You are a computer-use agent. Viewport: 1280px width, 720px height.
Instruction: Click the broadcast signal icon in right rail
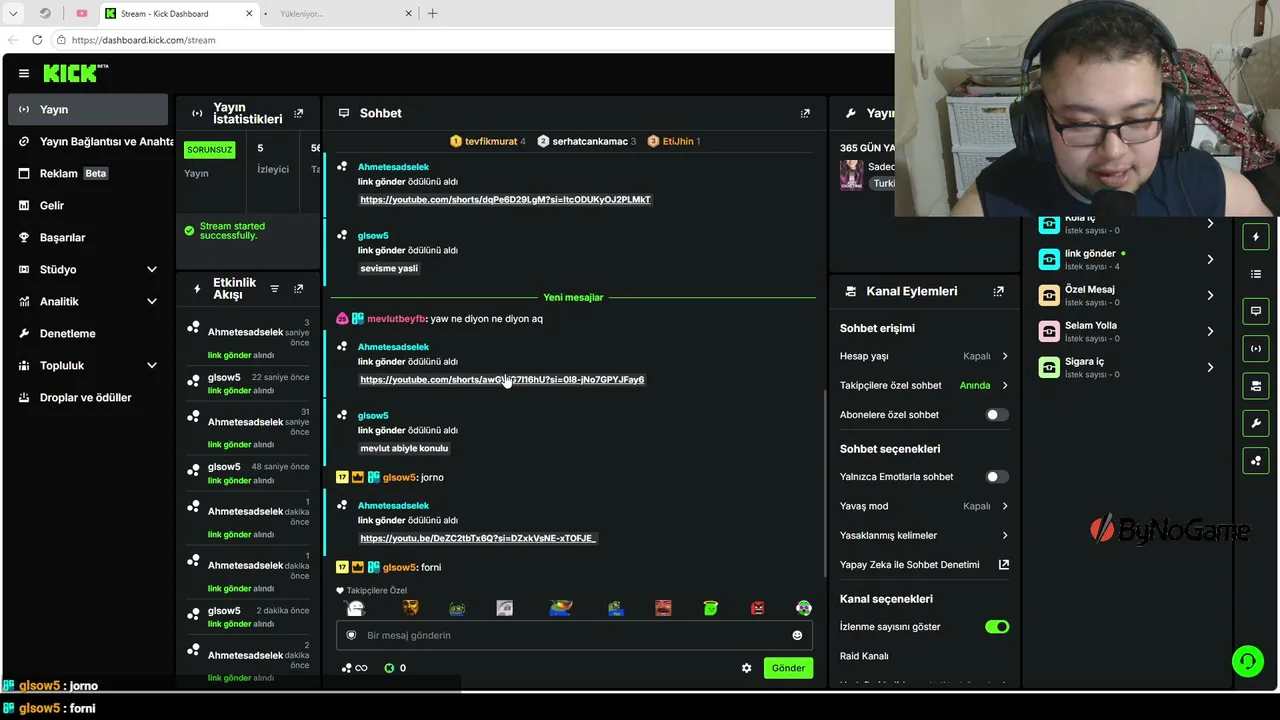(1256, 348)
